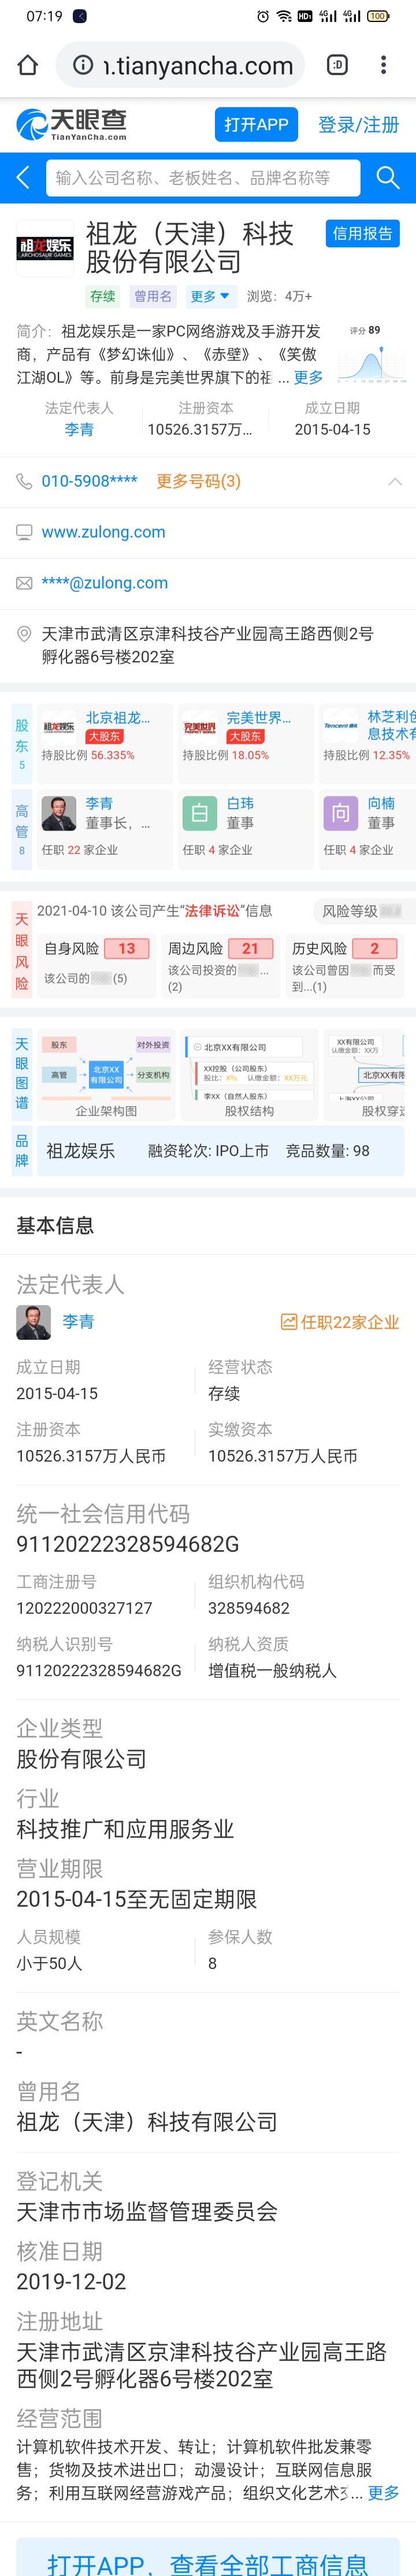Select the 曾用名 tag
Image resolution: width=416 pixels, height=2576 pixels.
[153, 297]
